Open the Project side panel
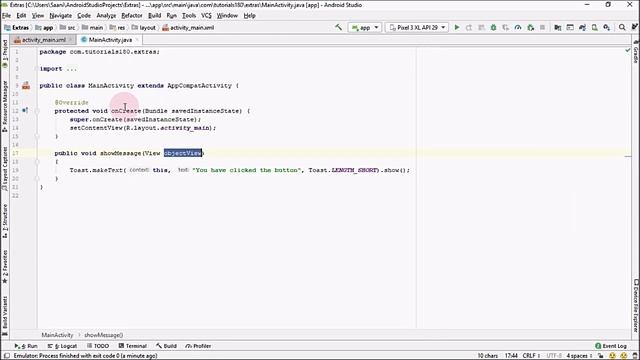This screenshot has width=640, height=360. 5,53
